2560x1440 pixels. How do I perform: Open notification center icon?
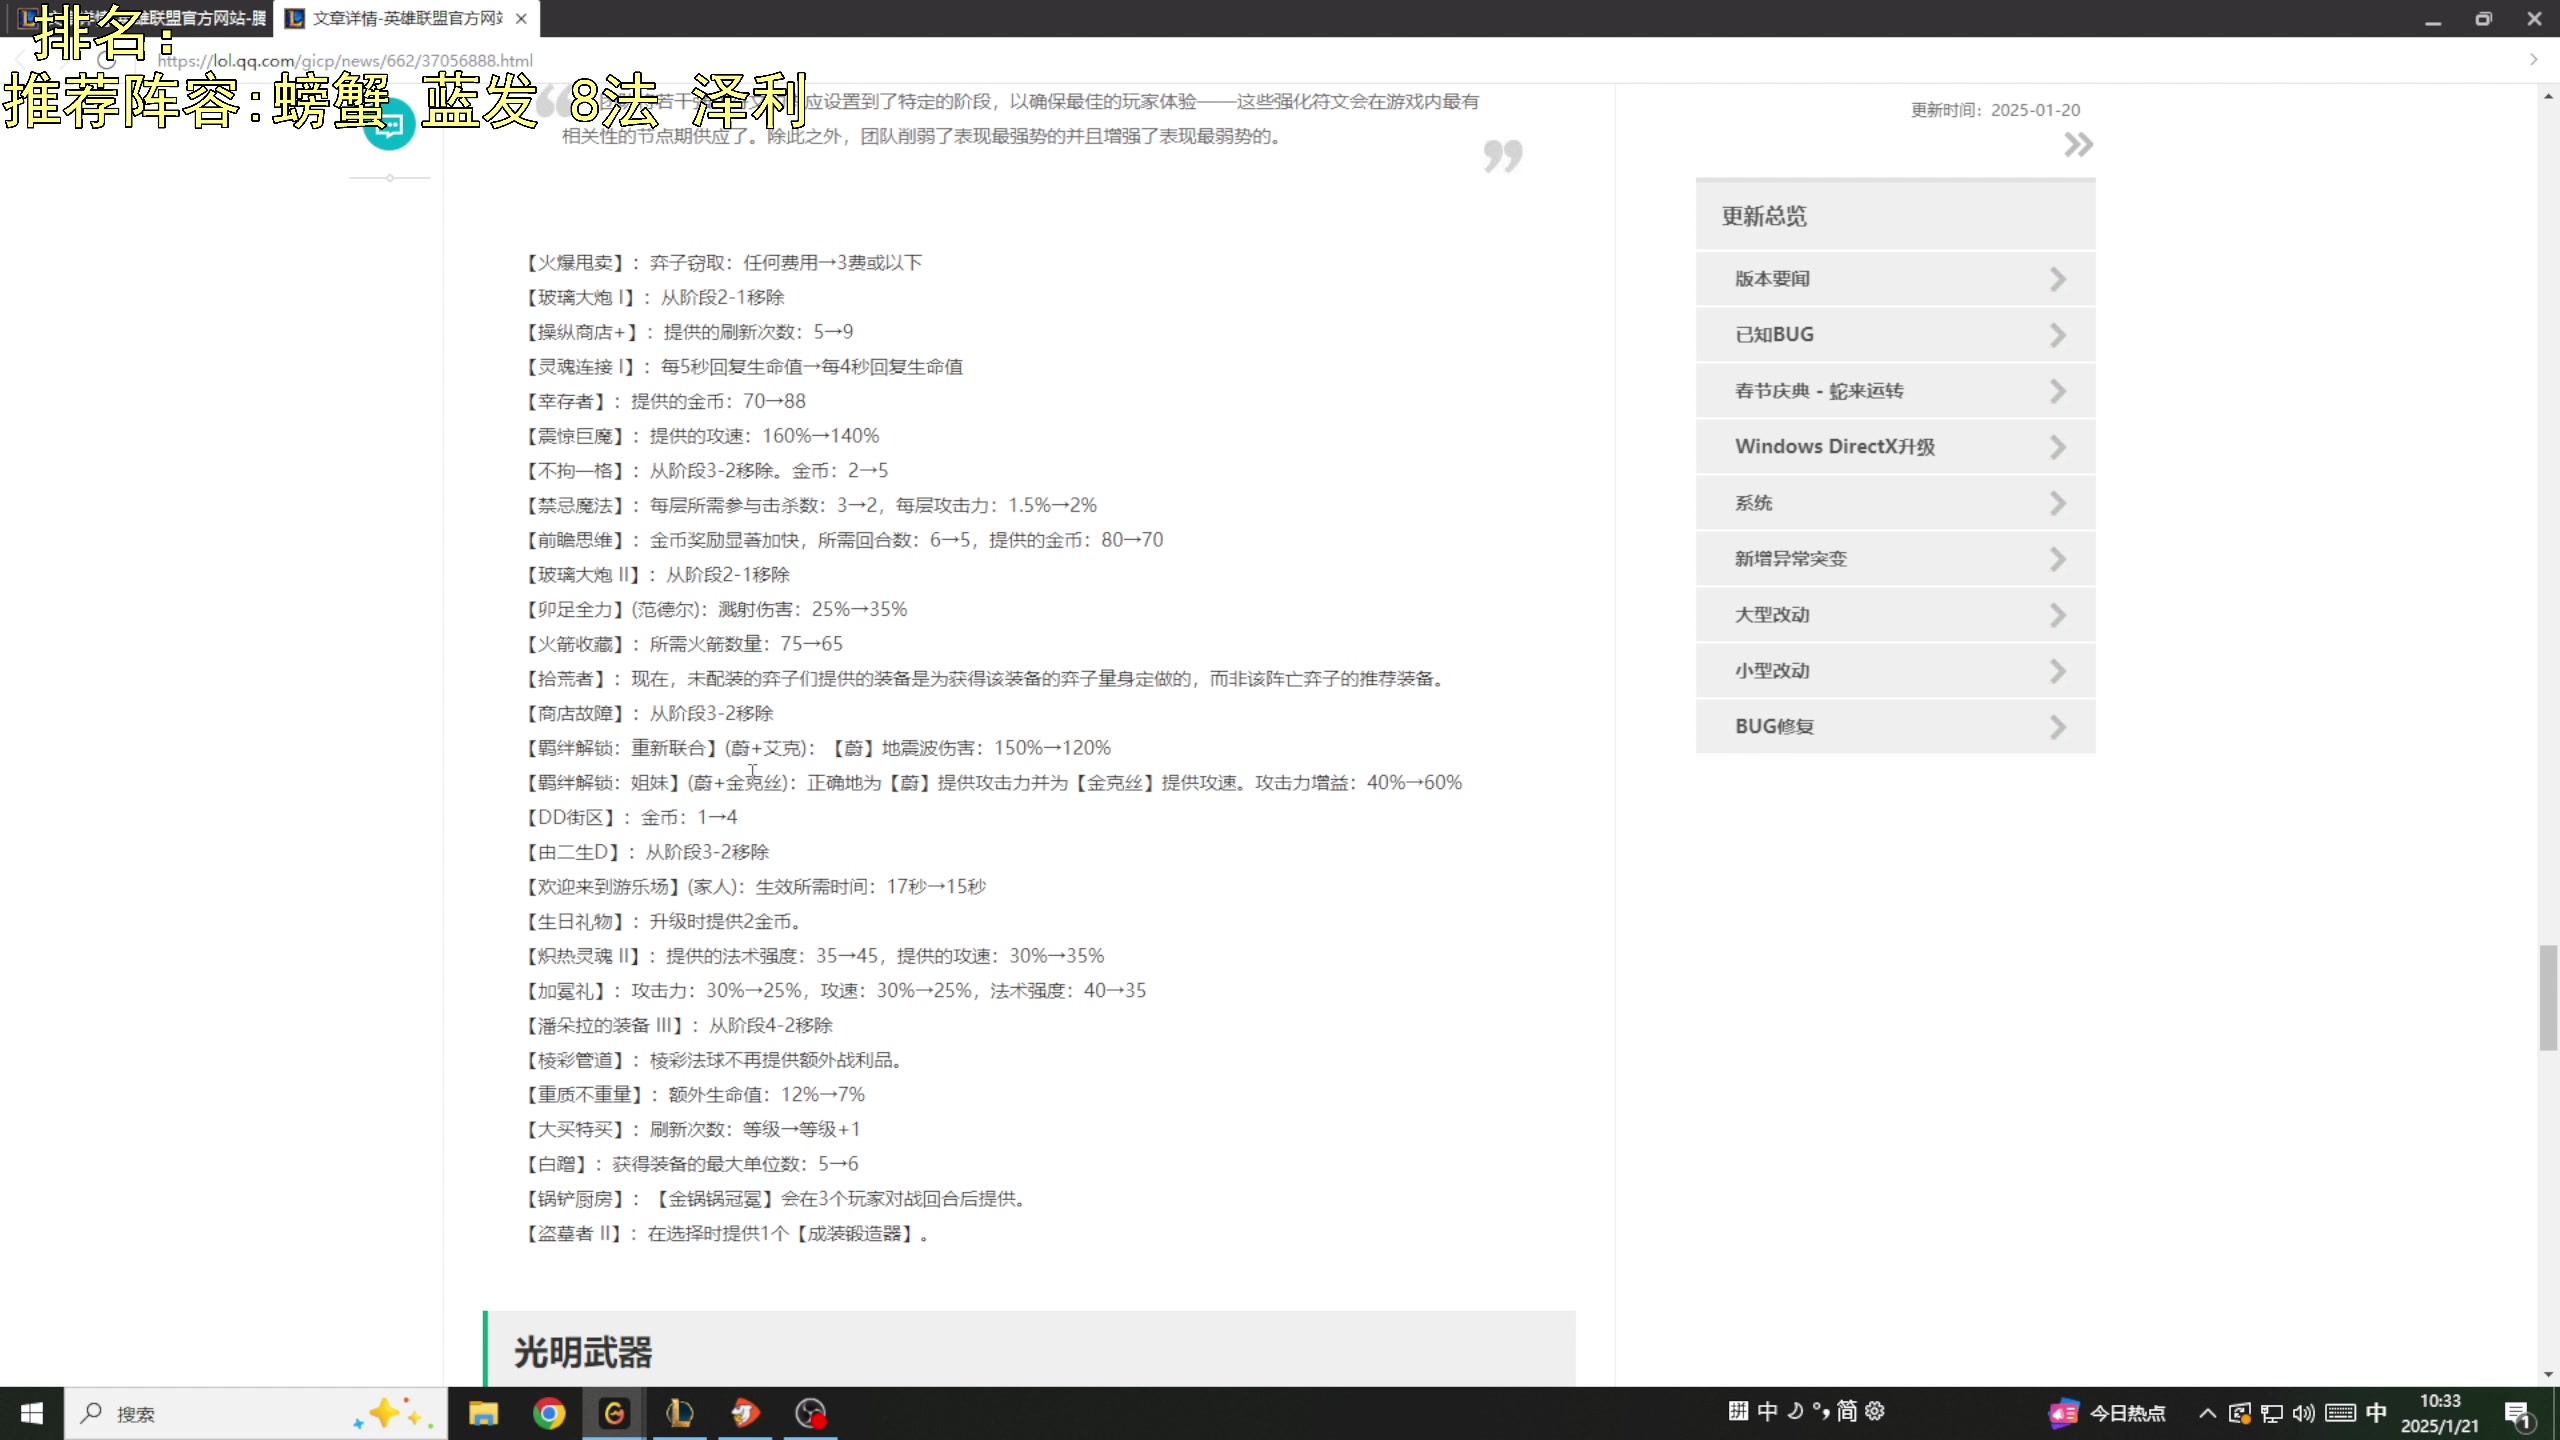(x=2518, y=1414)
